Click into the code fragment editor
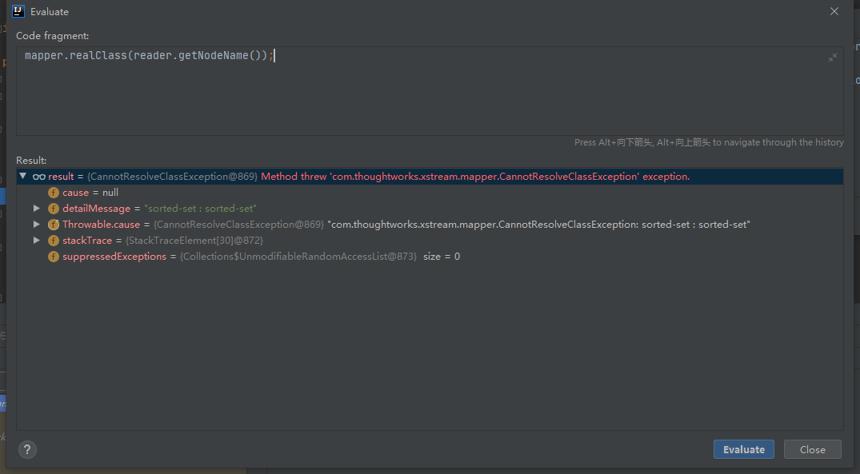The image size is (860, 474). [430, 91]
